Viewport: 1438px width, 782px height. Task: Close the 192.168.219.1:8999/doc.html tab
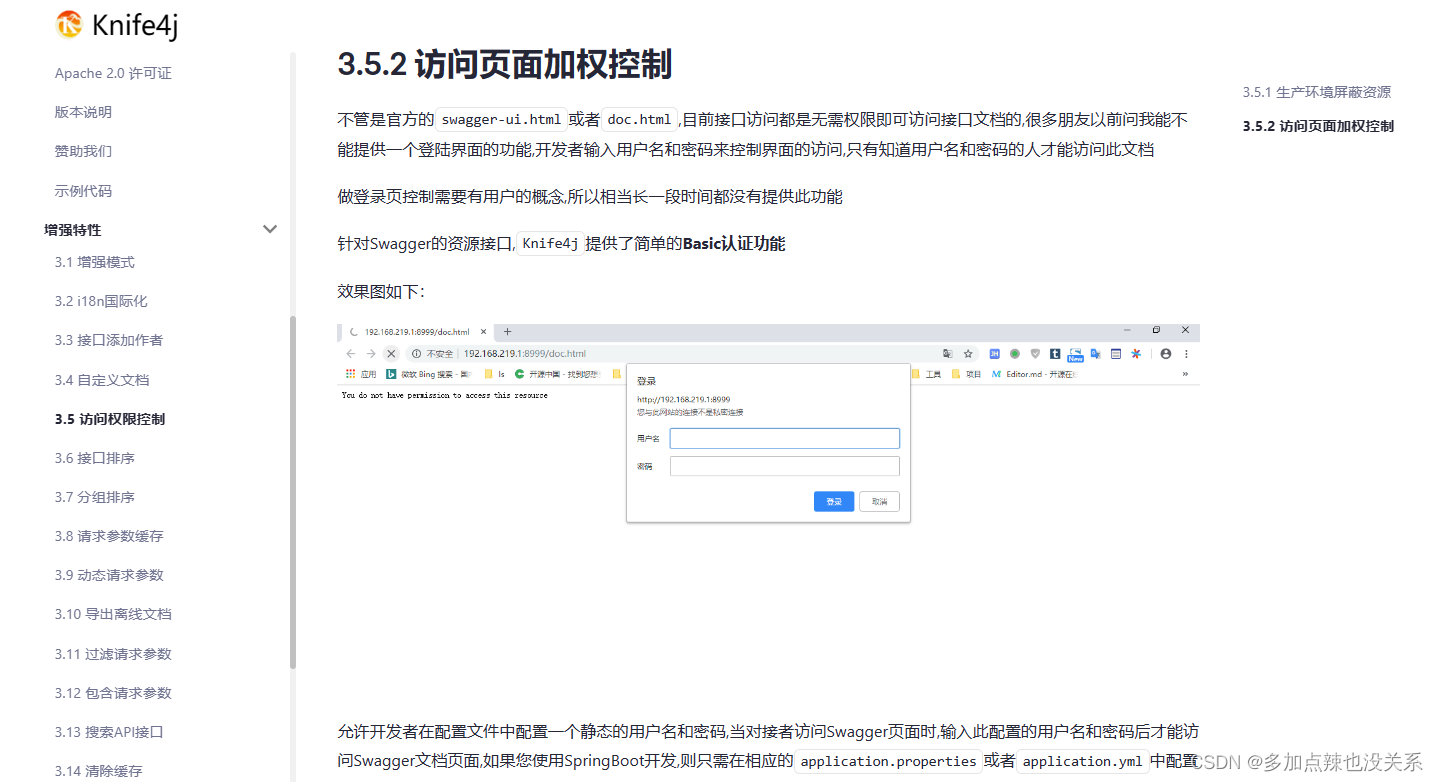[483, 331]
